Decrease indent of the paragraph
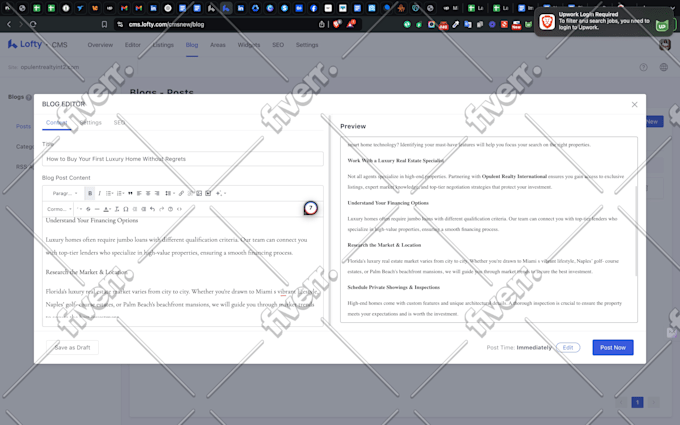Image resolution: width=680 pixels, height=425 pixels. [135, 209]
